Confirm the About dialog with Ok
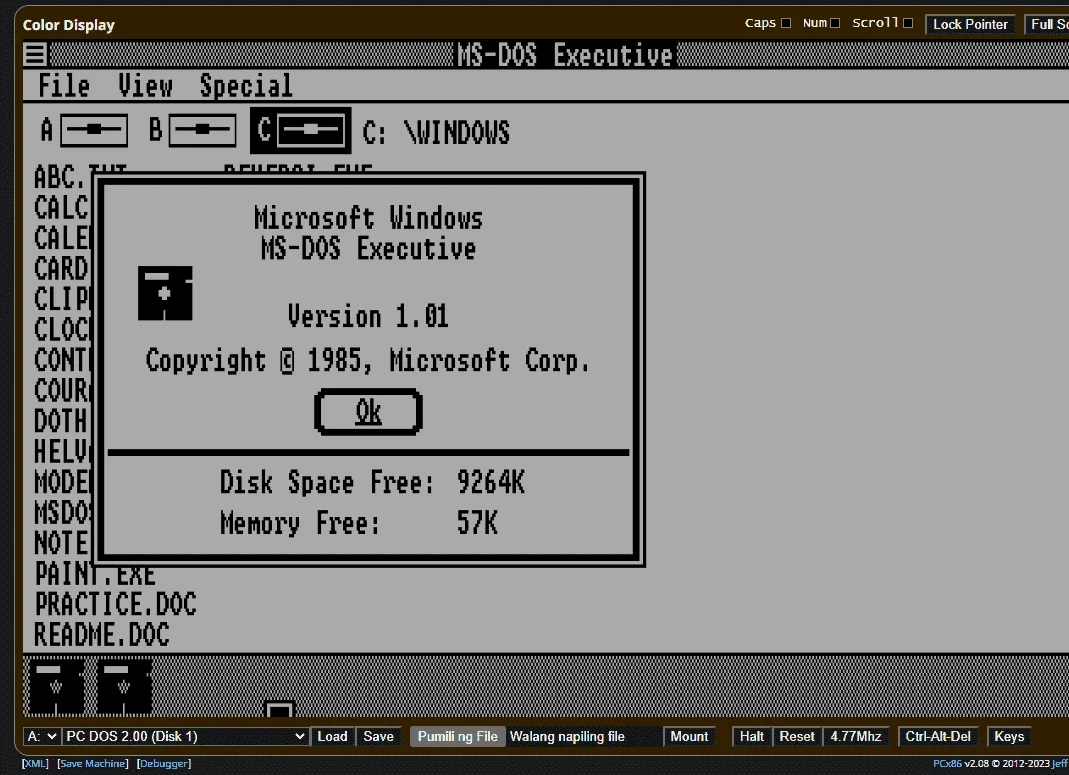This screenshot has height=775, width=1069. (x=368, y=412)
